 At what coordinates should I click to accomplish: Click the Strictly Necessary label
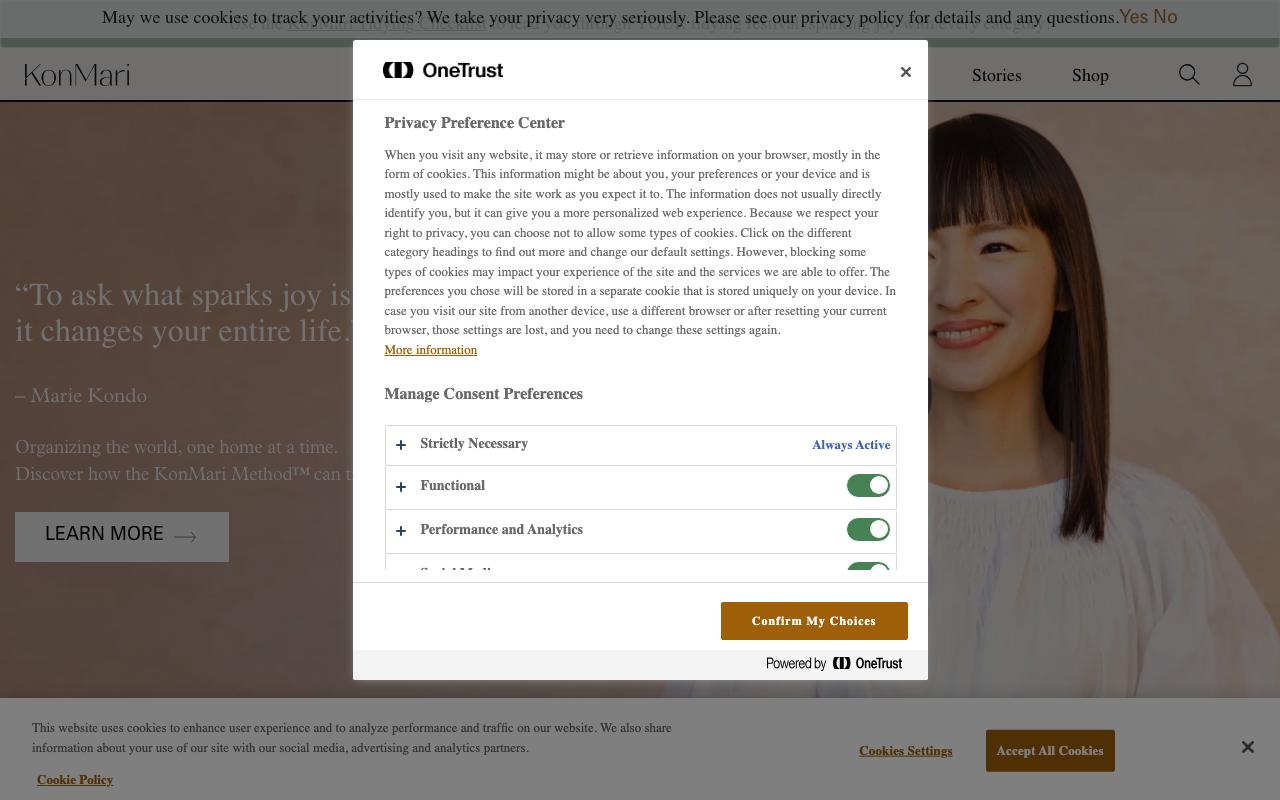pos(474,444)
